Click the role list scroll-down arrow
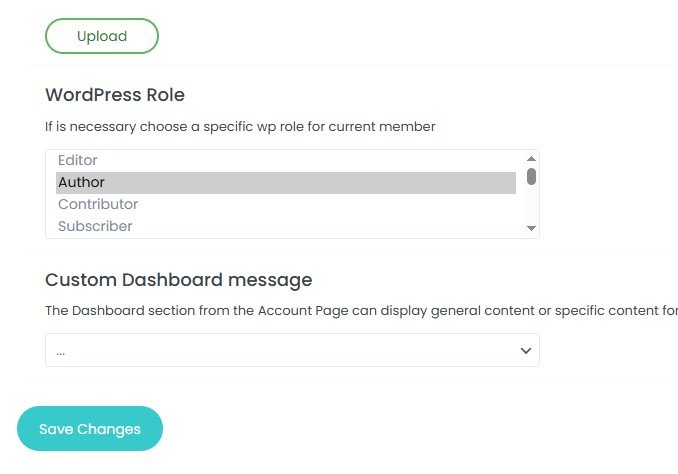This screenshot has width=678, height=474. (x=532, y=229)
